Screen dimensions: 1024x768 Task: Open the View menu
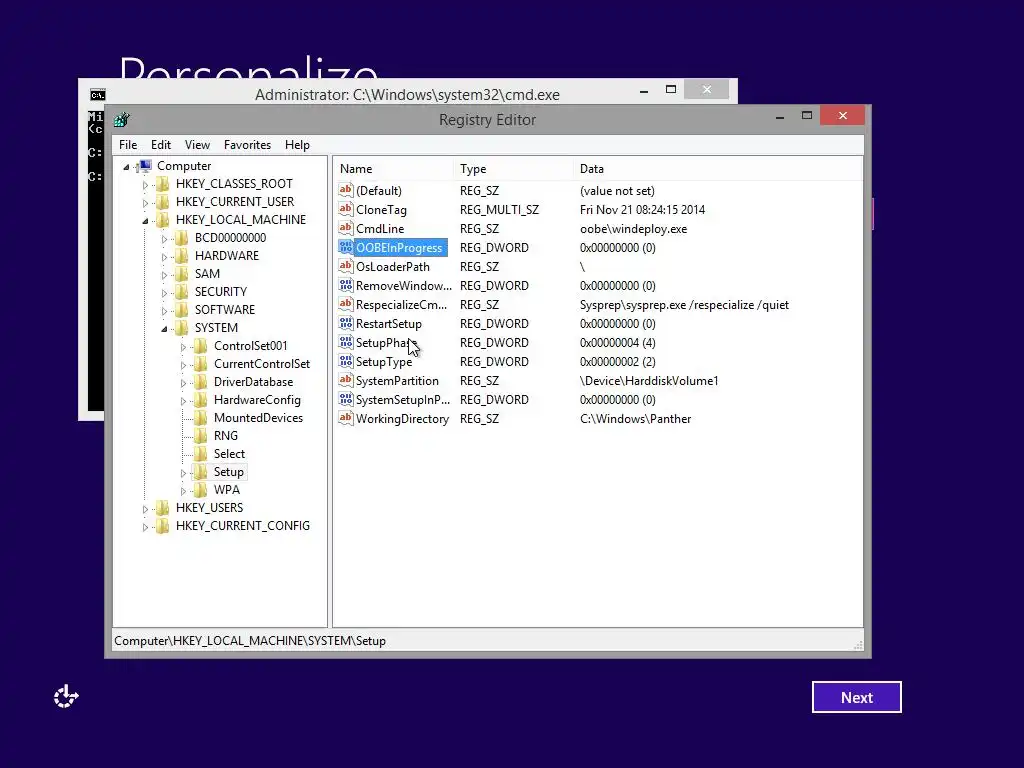197,145
